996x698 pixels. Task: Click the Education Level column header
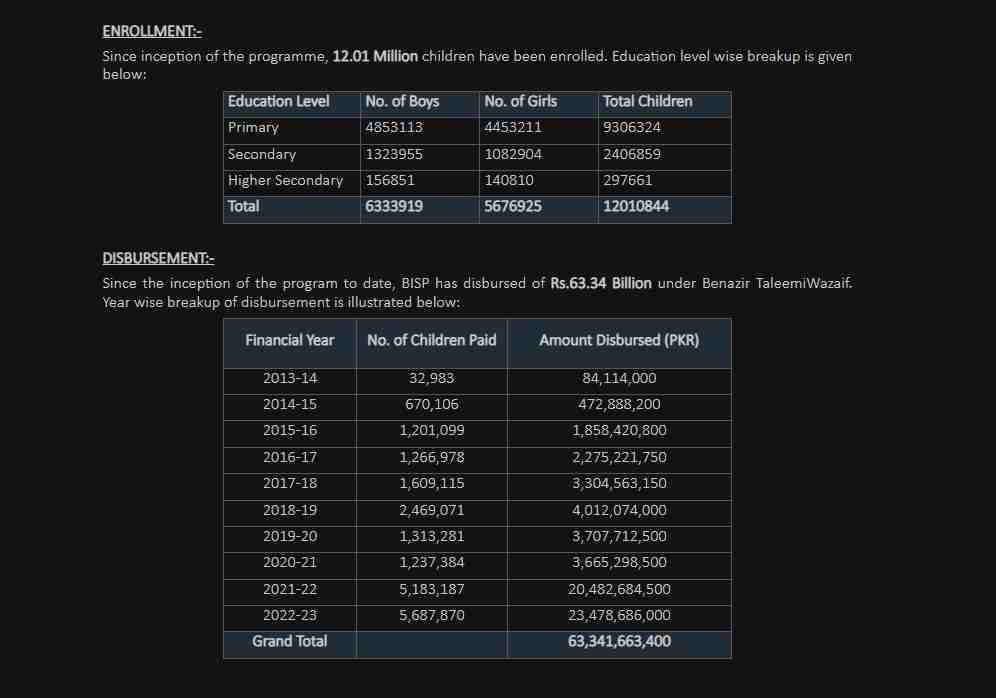pyautogui.click(x=278, y=101)
